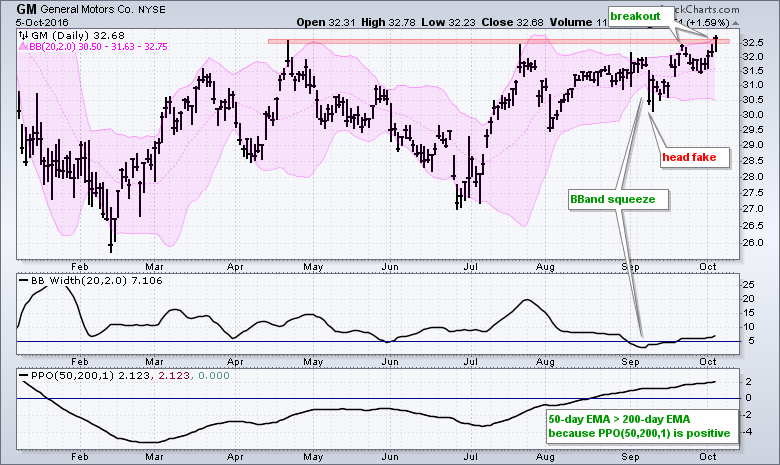Click the High 32.78 value

pos(387,22)
